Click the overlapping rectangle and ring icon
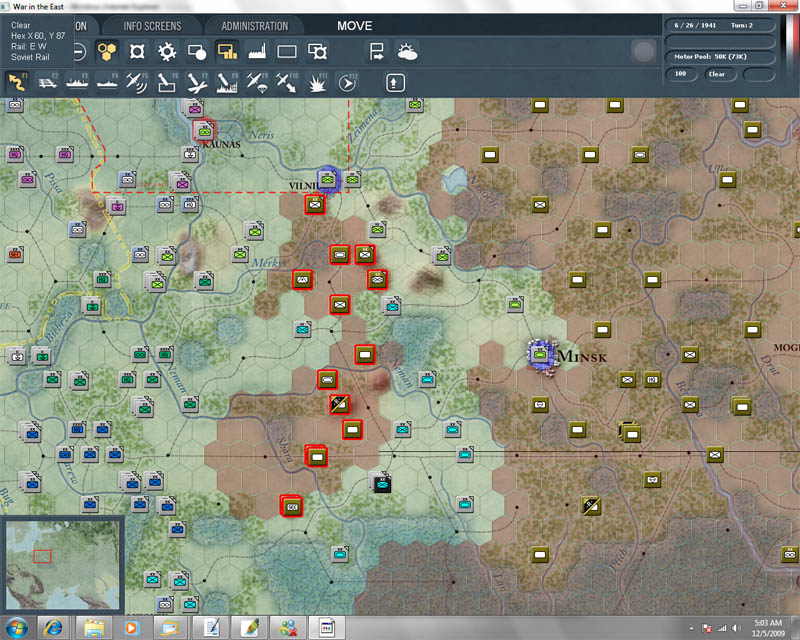Screen dimensions: 800x640 [x=317, y=52]
